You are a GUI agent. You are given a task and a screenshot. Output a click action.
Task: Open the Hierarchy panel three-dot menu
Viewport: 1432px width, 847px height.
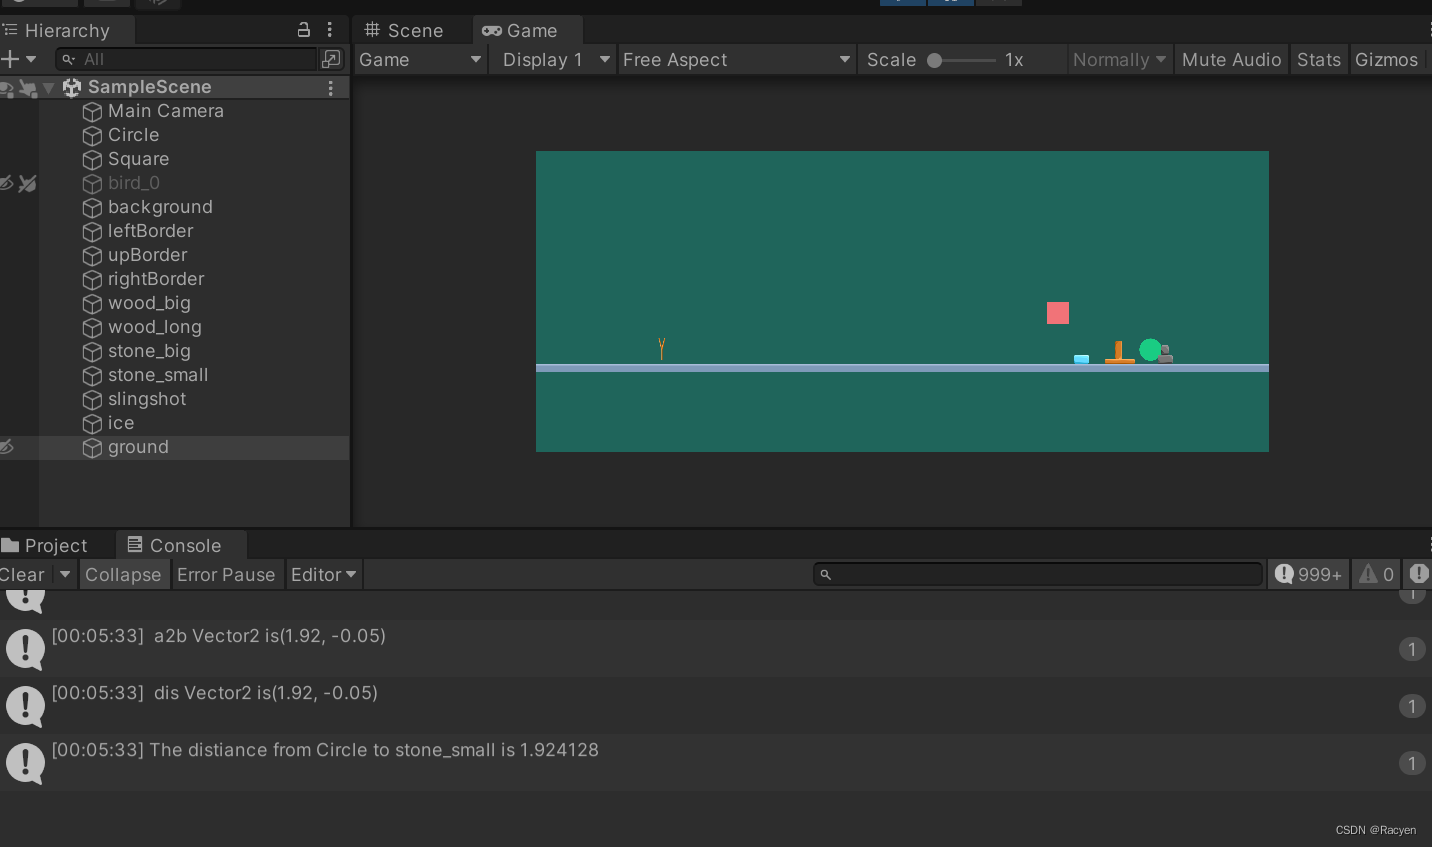click(x=331, y=30)
